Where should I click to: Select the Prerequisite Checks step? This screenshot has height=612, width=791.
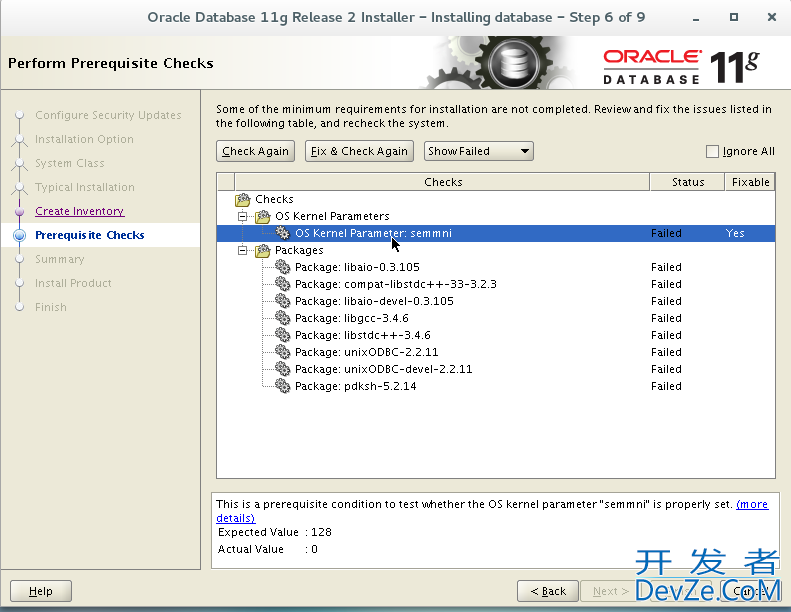[90, 235]
